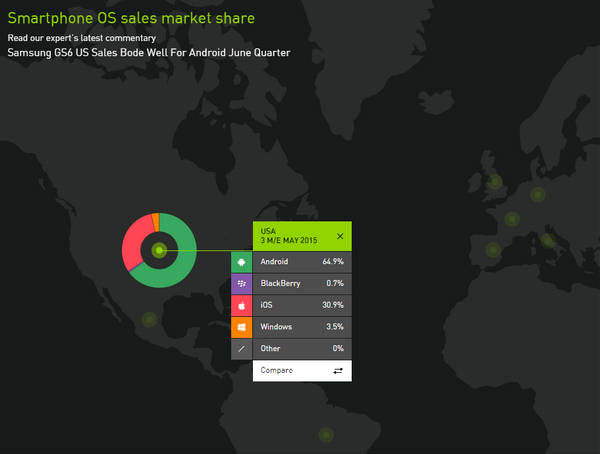Viewport: 600px width, 454px height.
Task: Click the USA map marker at the donut center
Action: [x=159, y=250]
